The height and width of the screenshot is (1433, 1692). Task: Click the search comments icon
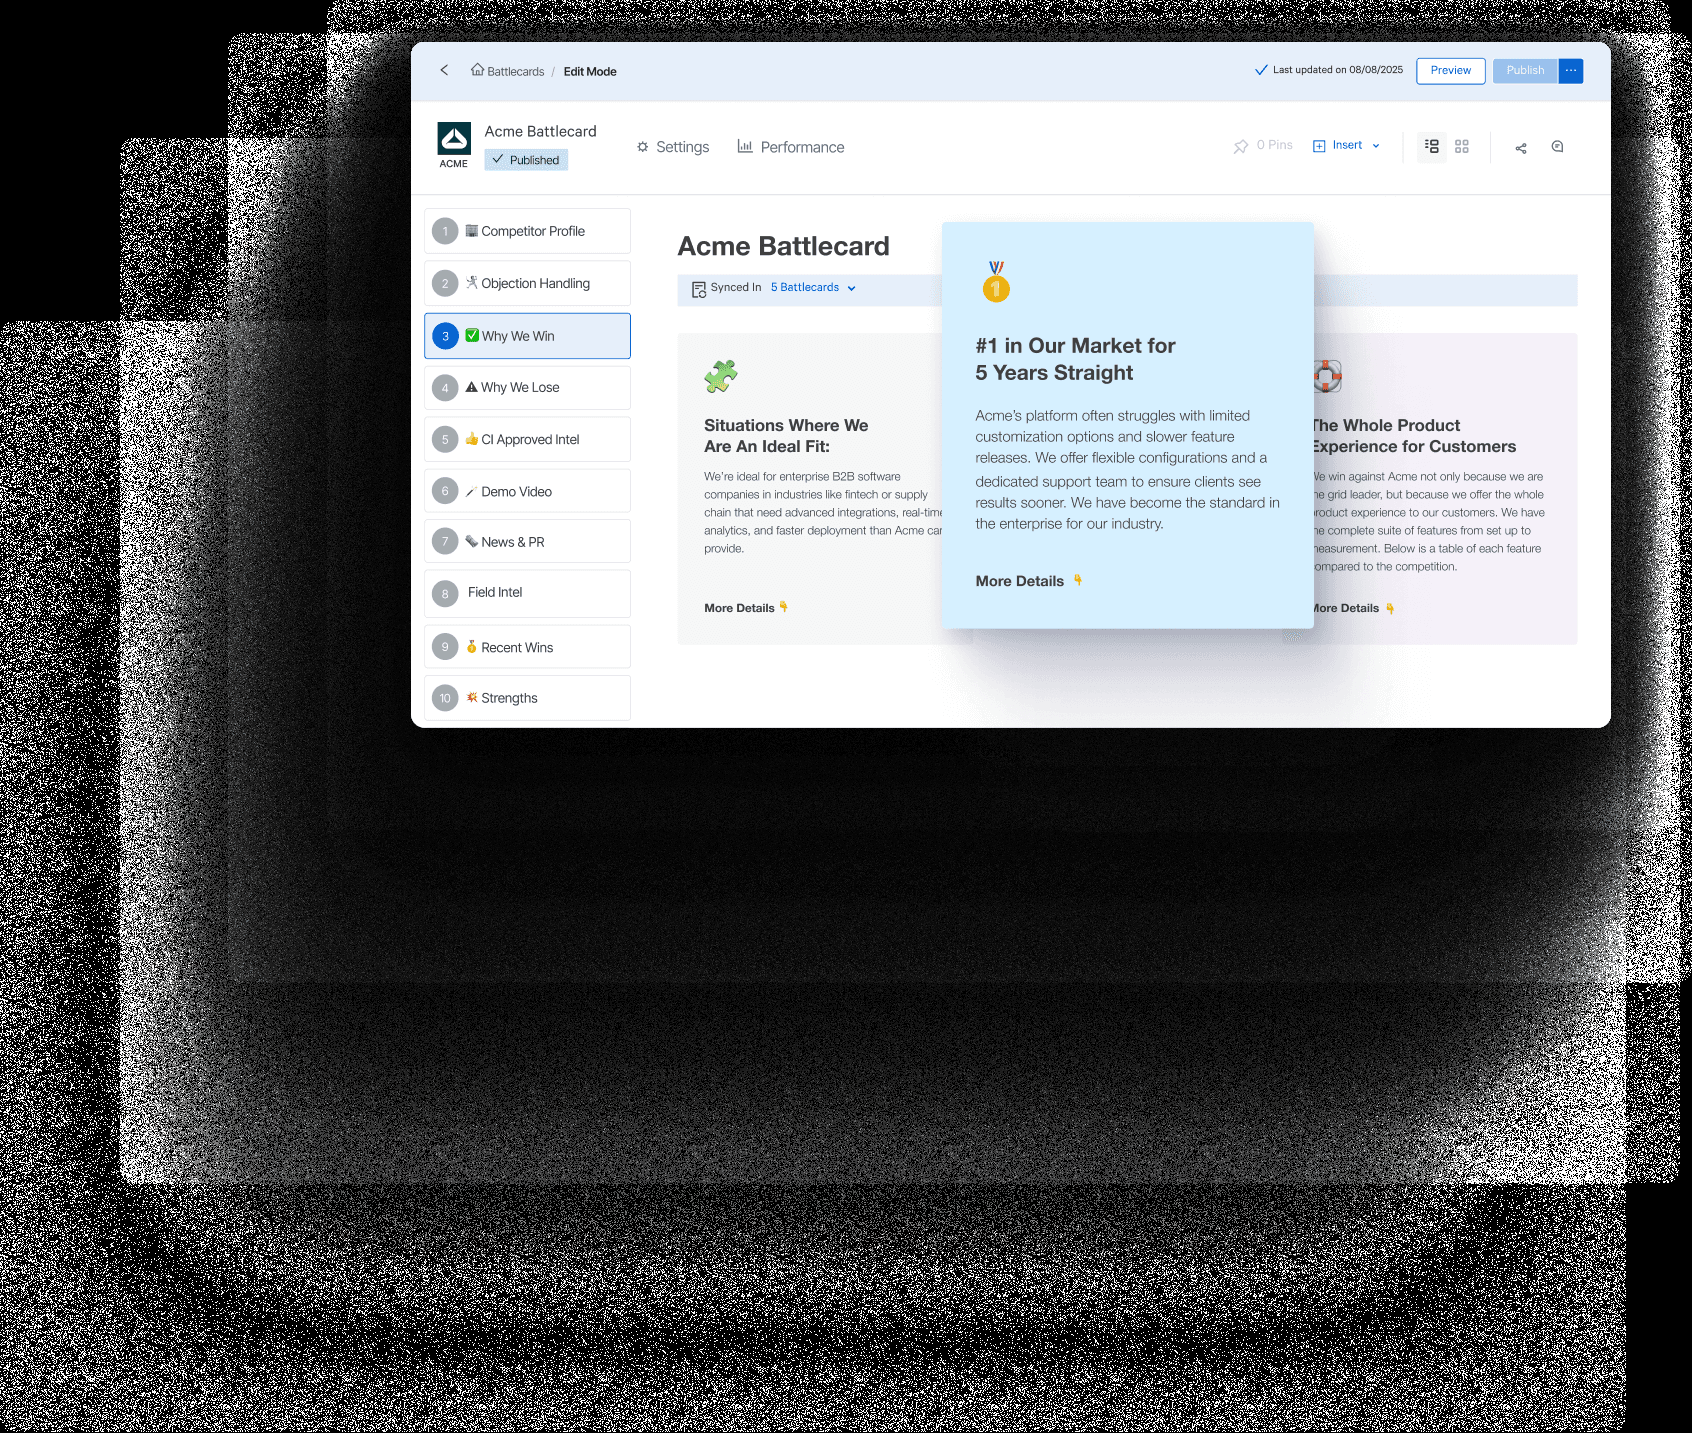pos(1557,147)
